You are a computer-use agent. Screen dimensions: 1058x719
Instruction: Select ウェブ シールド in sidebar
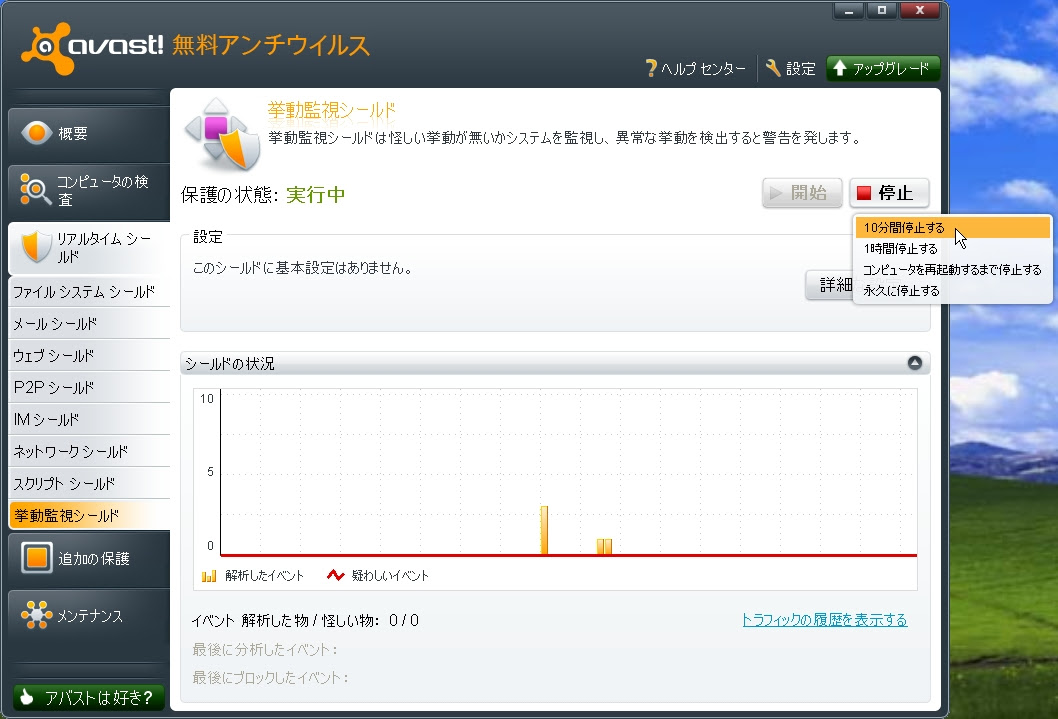pyautogui.click(x=89, y=355)
